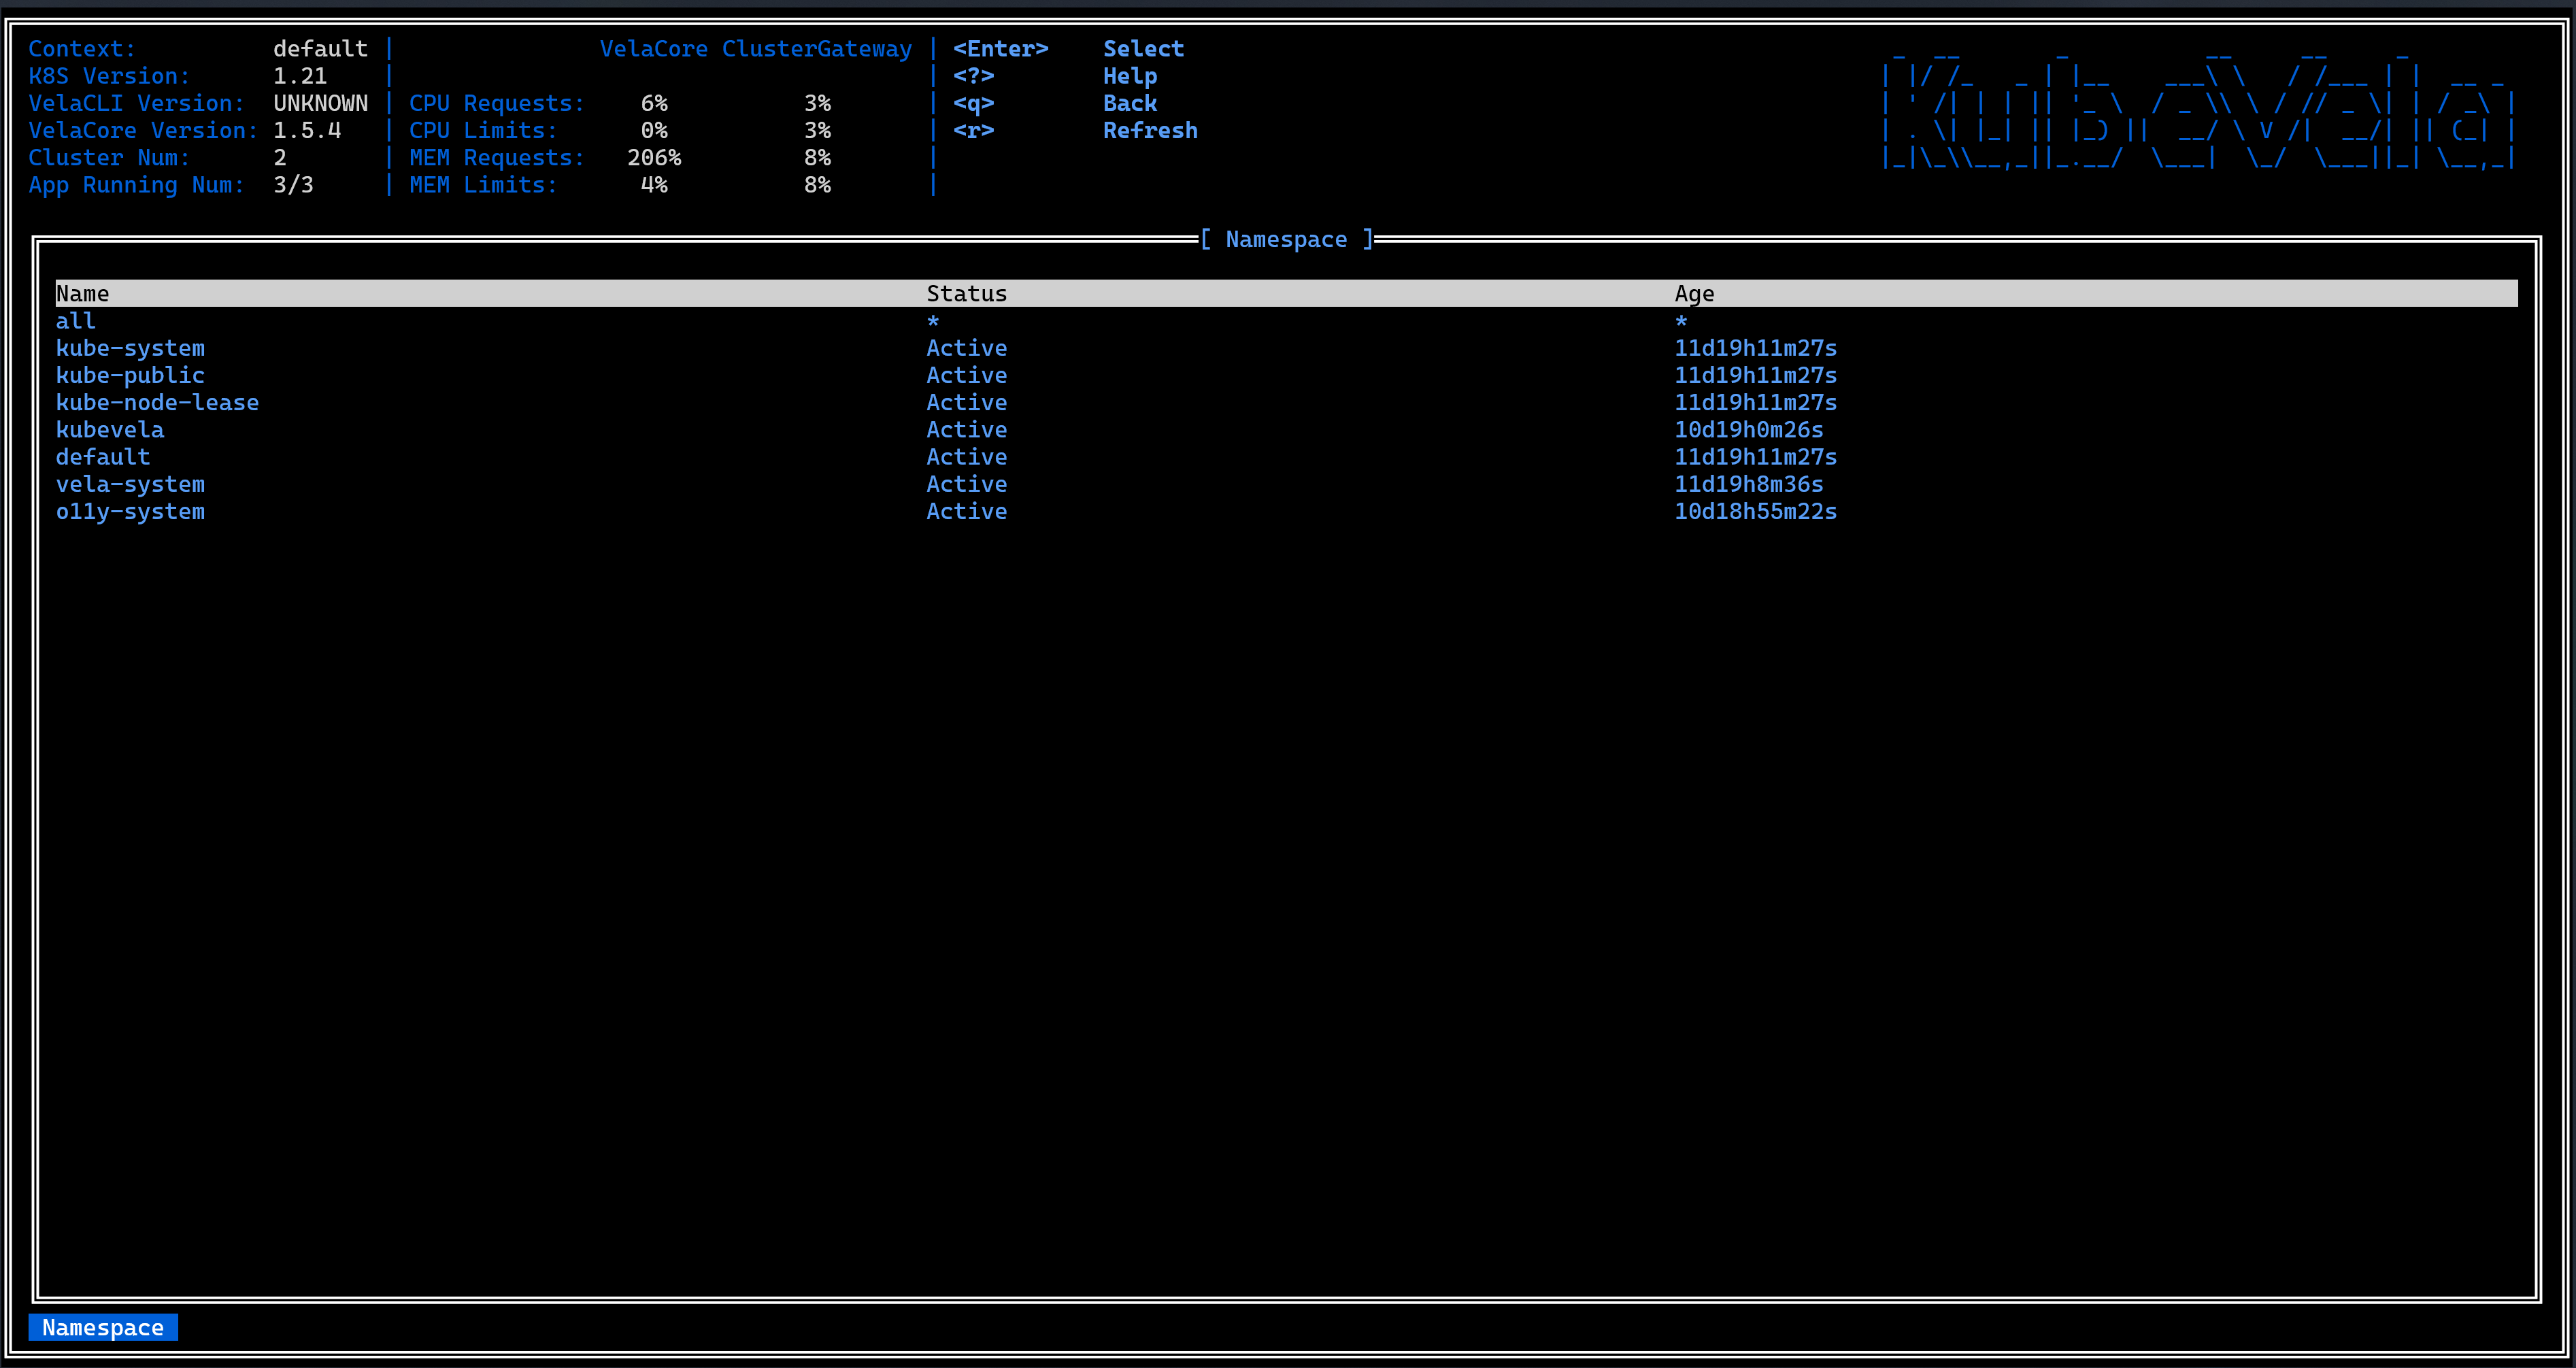Select the kubevela namespace row
The width and height of the screenshot is (2576, 1368).
pyautogui.click(x=1286, y=430)
